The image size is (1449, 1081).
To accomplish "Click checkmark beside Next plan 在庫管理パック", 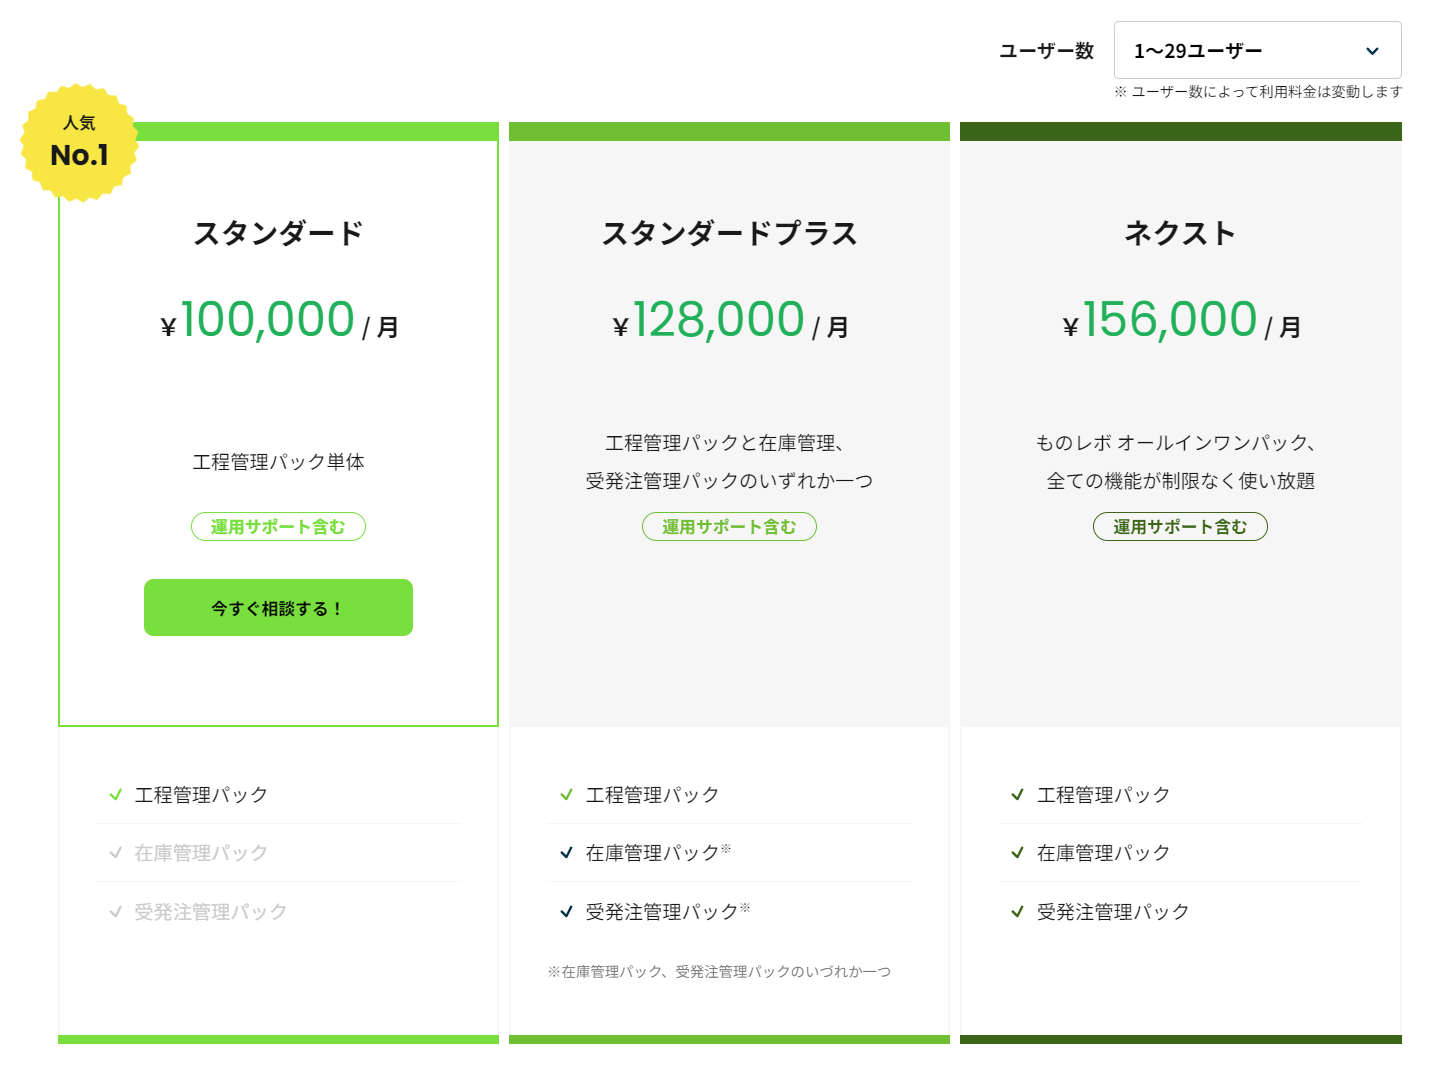I will 1018,853.
